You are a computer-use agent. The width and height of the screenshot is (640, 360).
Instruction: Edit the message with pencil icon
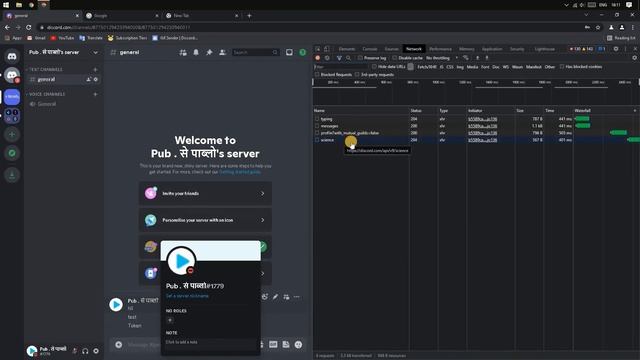click(x=276, y=297)
